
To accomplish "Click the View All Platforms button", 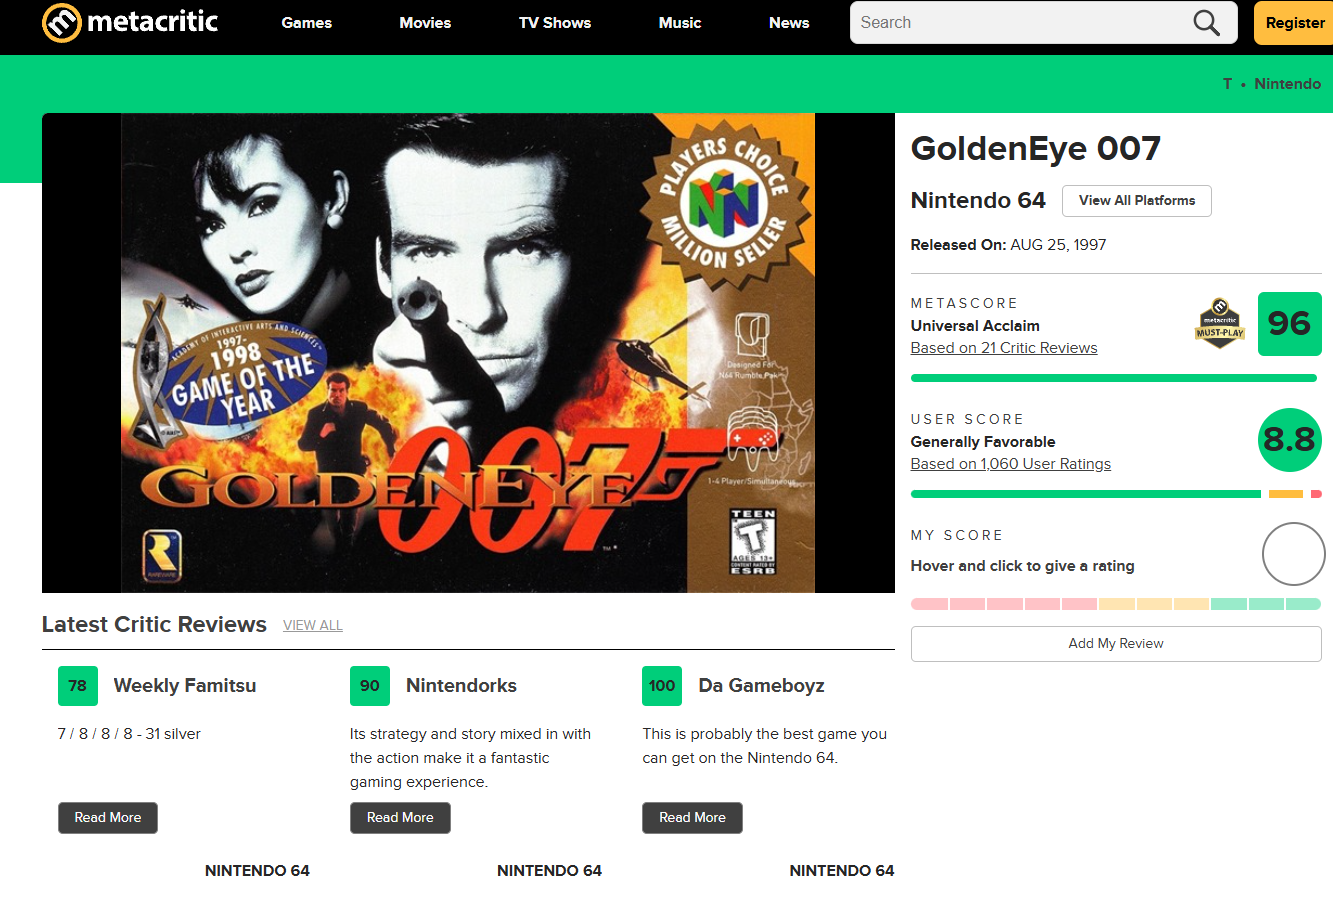I will click(x=1137, y=201).
